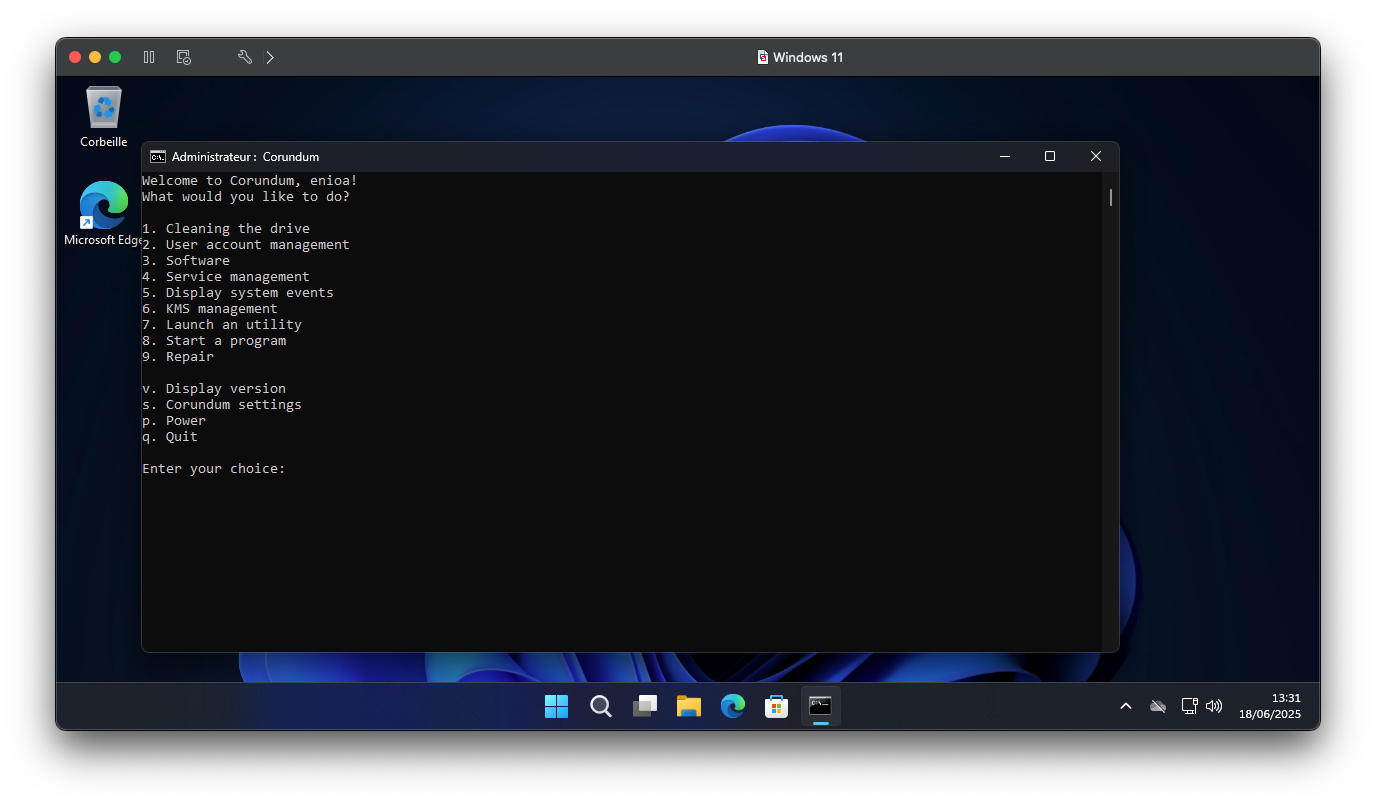Open the VM wrench configuration tool
Viewport: 1376px width, 804px height.
(x=244, y=57)
